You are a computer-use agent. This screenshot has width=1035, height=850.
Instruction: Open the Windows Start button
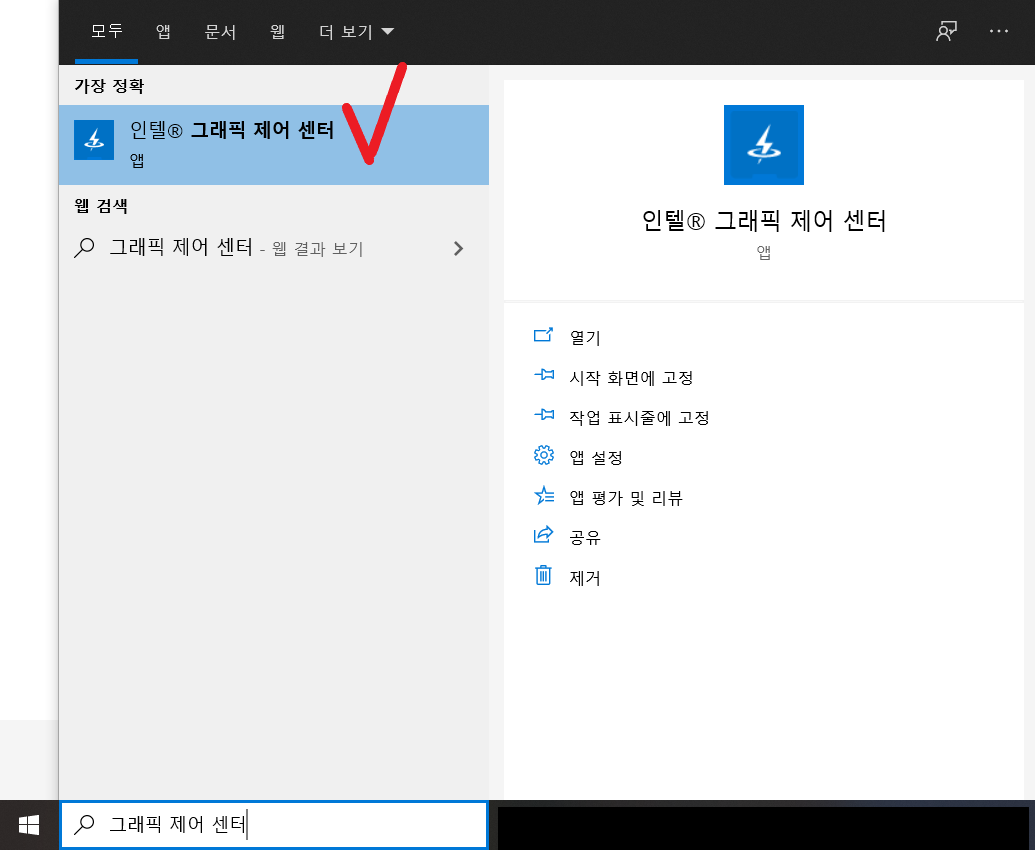tap(29, 825)
